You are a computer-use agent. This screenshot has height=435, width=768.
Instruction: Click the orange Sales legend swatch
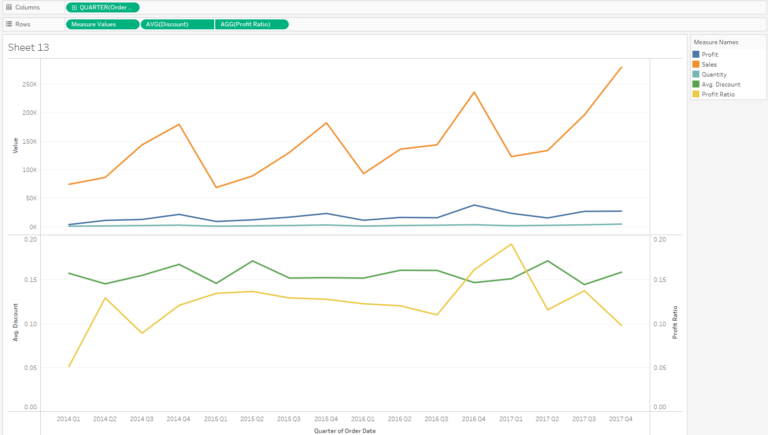tap(696, 64)
